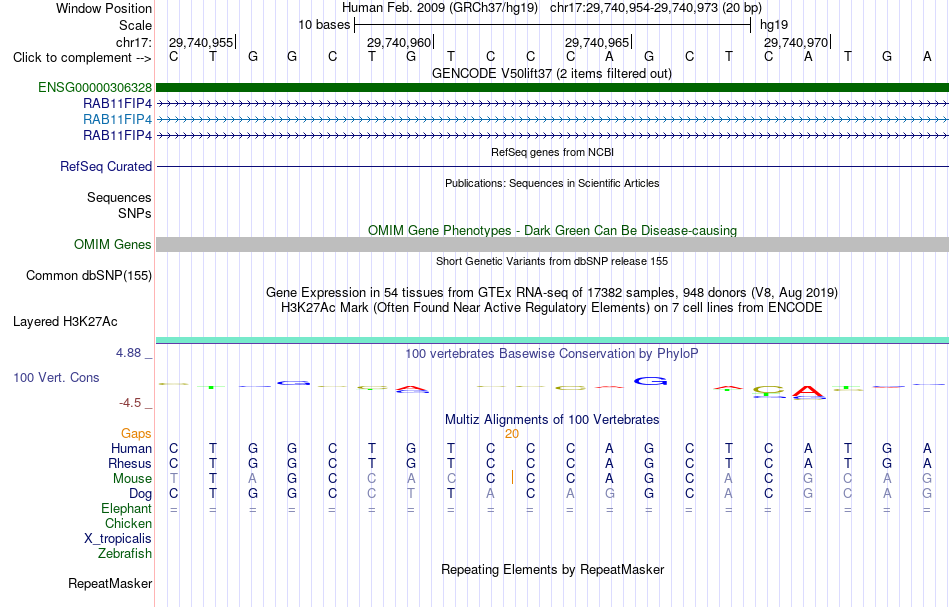Image resolution: width=950 pixels, height=607 pixels.
Task: Click '100 vertebrates Basewise Conservation by PhyloP' title
Action: tap(552, 354)
